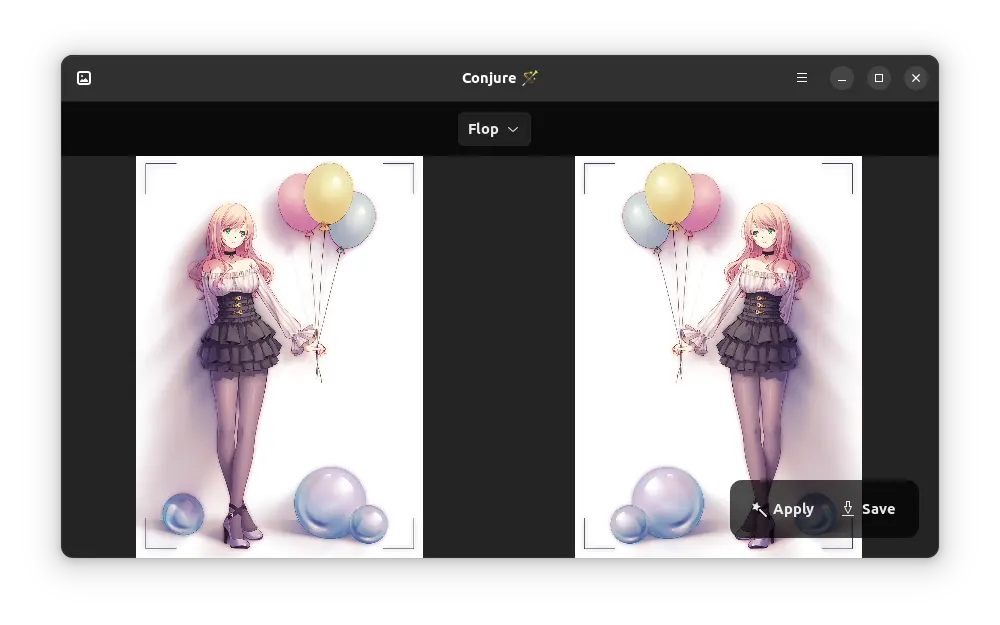
Task: Select the original image preview on left
Action: pyautogui.click(x=279, y=356)
